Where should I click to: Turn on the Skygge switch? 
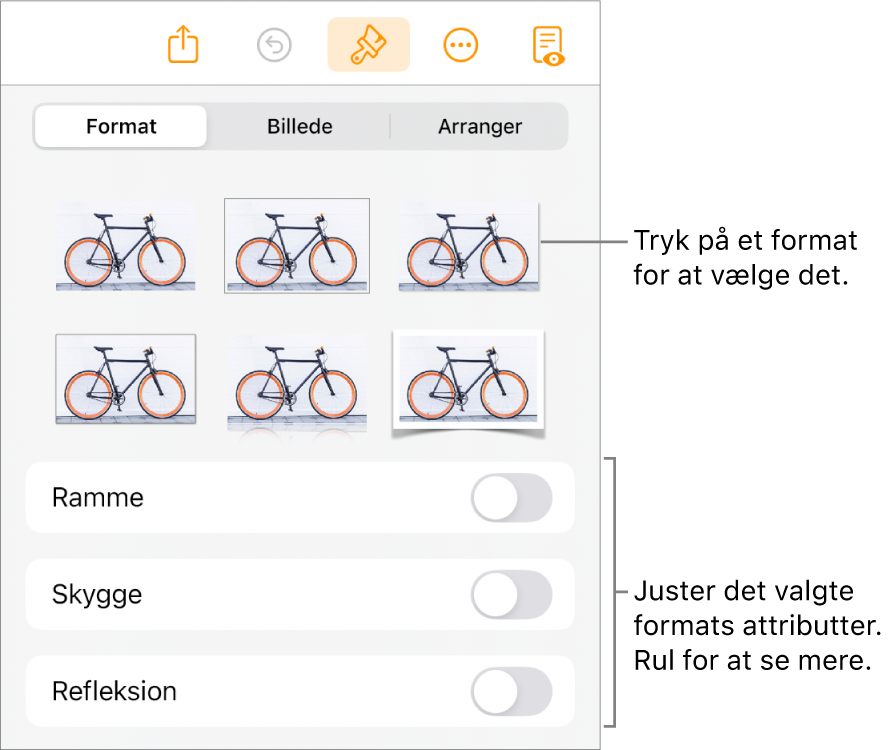click(x=511, y=595)
